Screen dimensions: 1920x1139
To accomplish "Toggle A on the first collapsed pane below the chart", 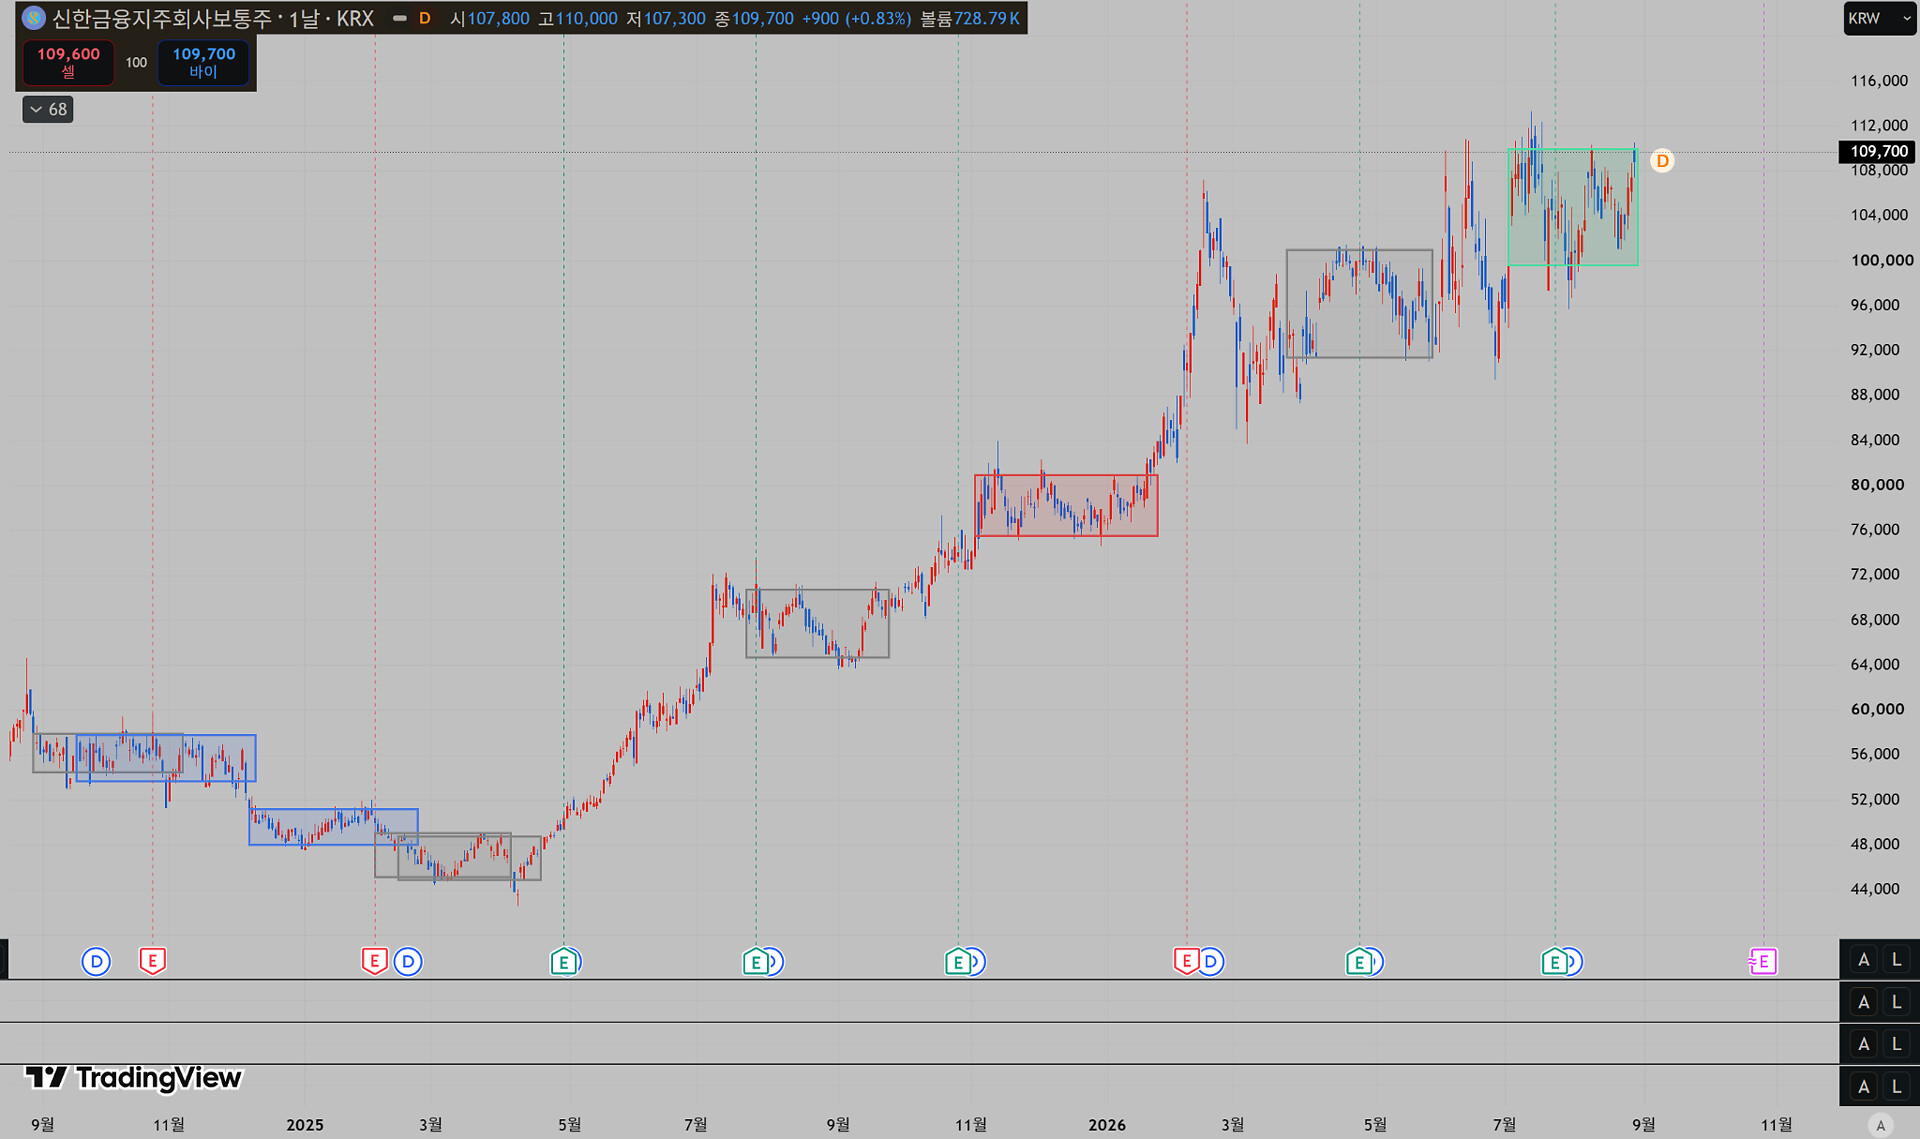I will click(x=1863, y=1002).
